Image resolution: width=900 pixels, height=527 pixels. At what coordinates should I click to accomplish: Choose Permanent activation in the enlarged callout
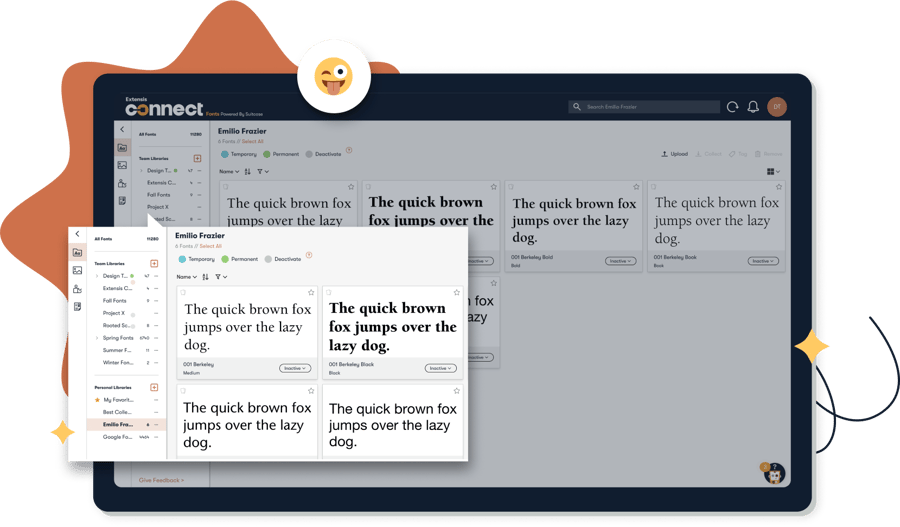239,259
